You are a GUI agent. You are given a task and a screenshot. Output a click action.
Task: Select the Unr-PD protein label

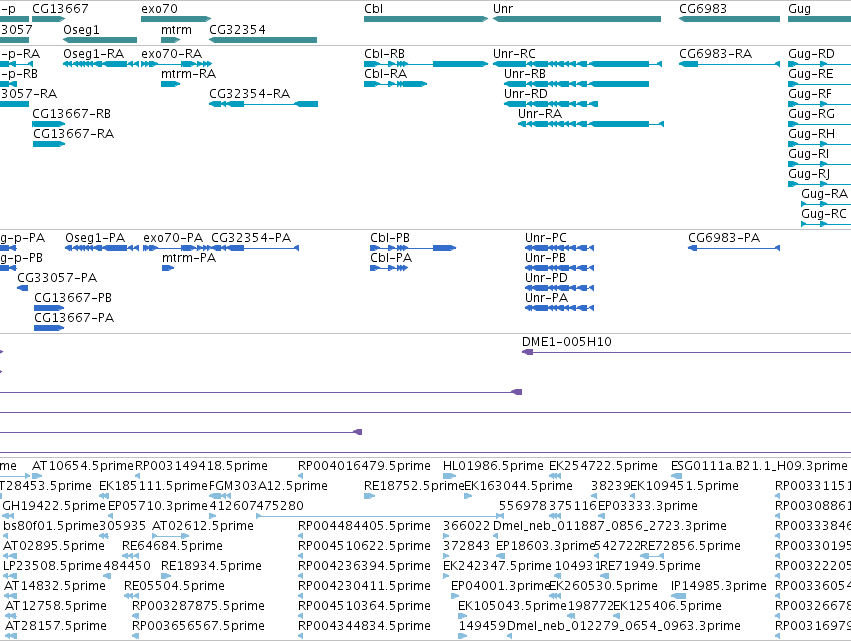[x=546, y=278]
